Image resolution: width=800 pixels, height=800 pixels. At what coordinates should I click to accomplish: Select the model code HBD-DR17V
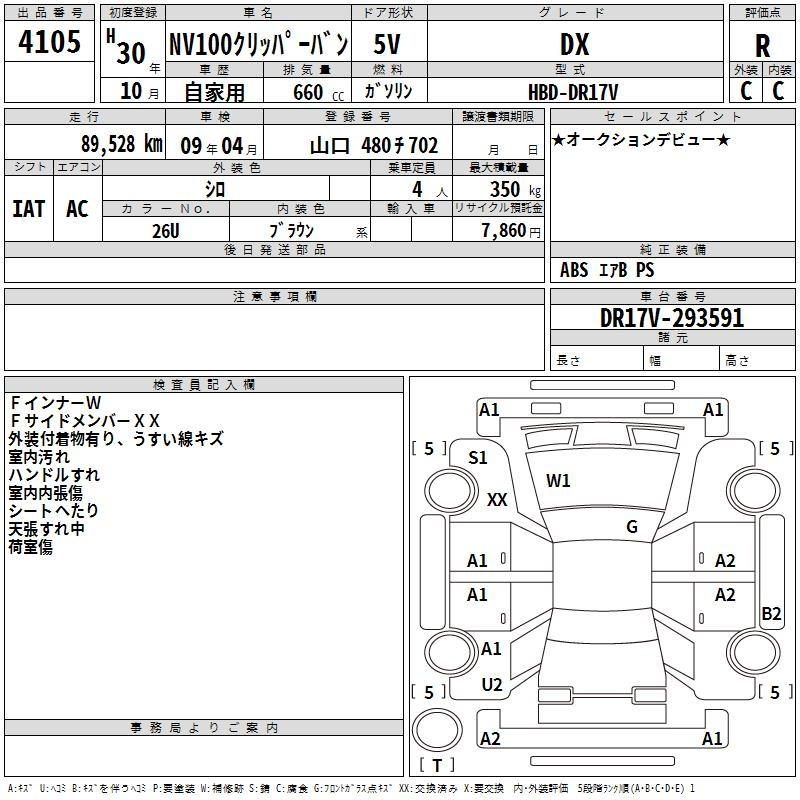coord(571,91)
